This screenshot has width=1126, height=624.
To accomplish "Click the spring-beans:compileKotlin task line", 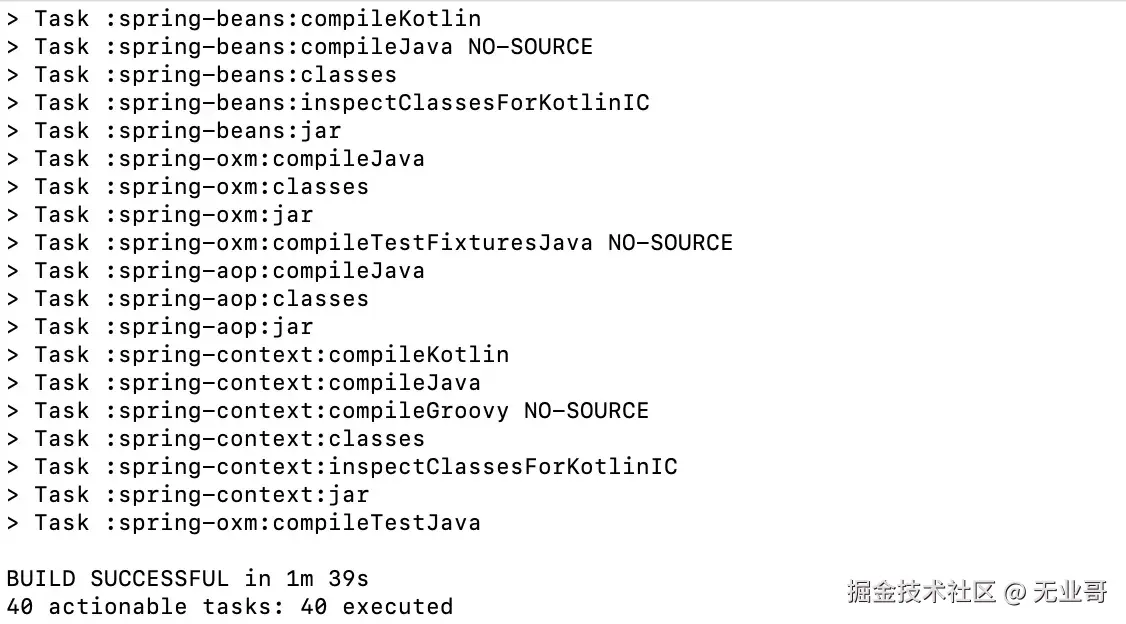I will click(243, 19).
